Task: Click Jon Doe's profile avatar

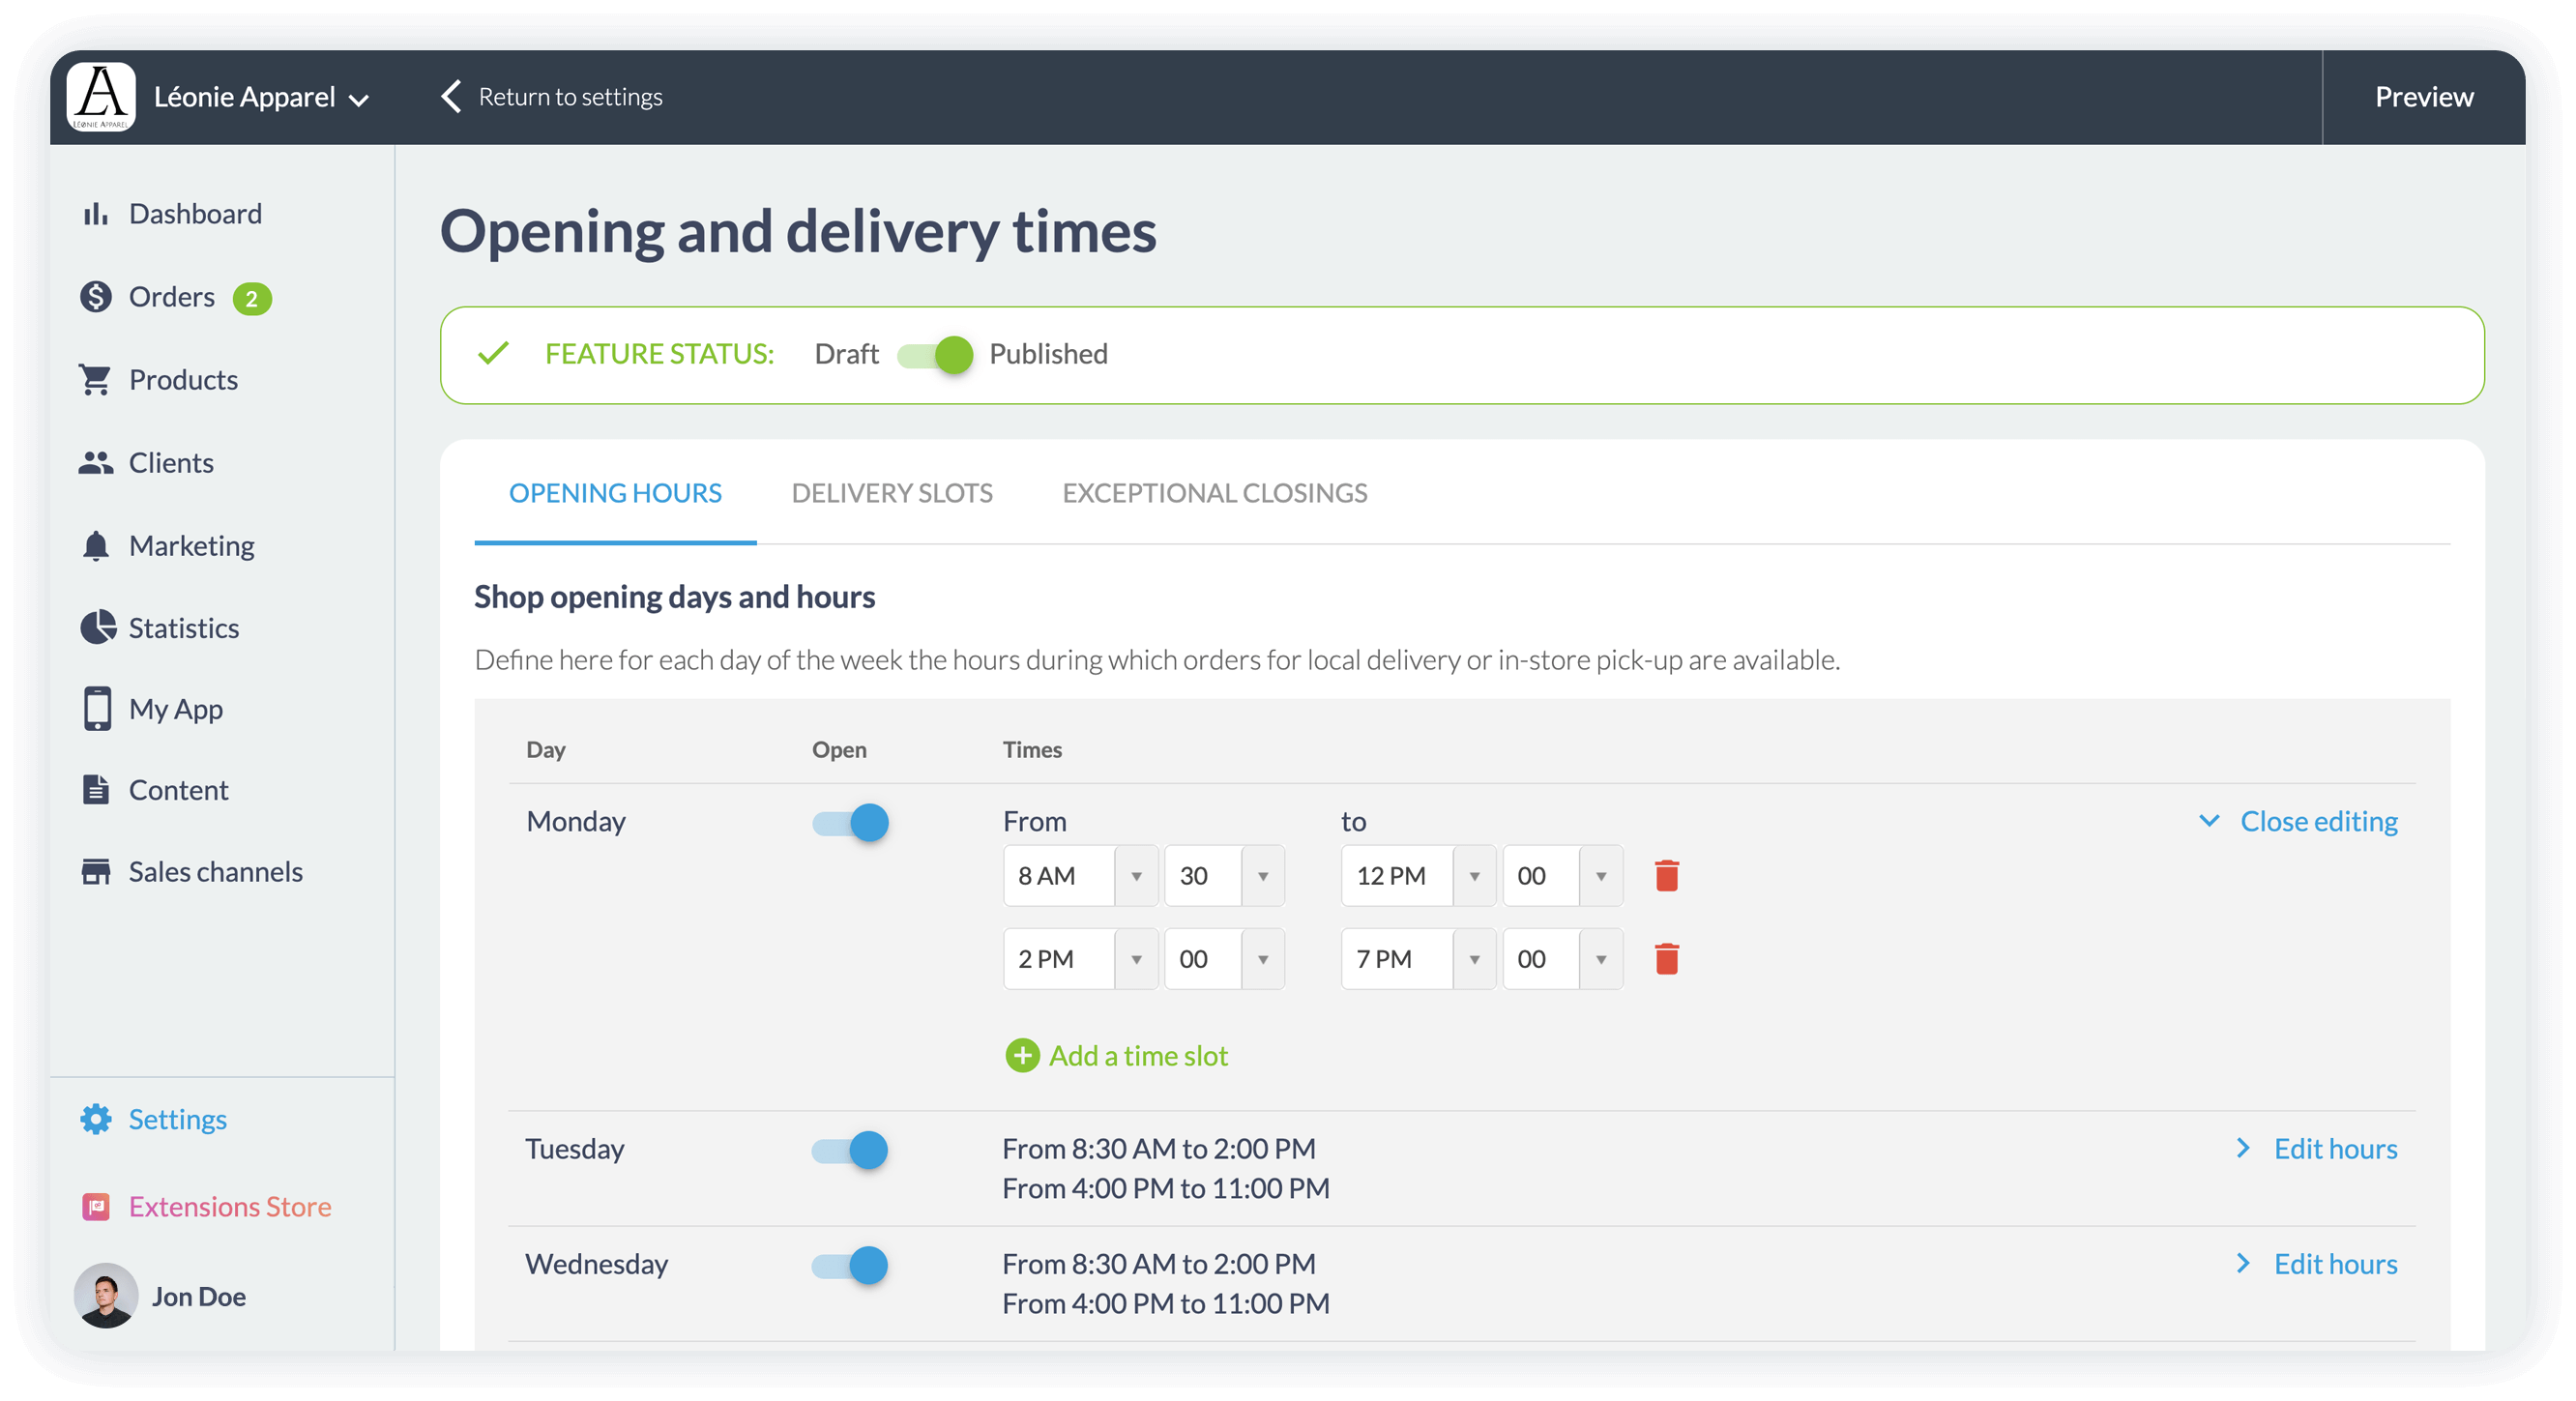Action: (x=104, y=1295)
